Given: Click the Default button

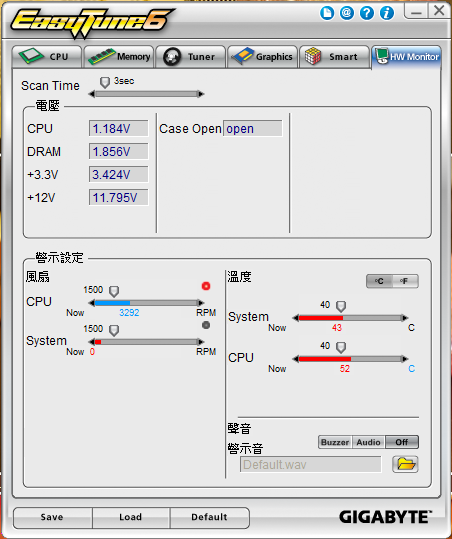Looking at the screenshot, I should pos(209,517).
